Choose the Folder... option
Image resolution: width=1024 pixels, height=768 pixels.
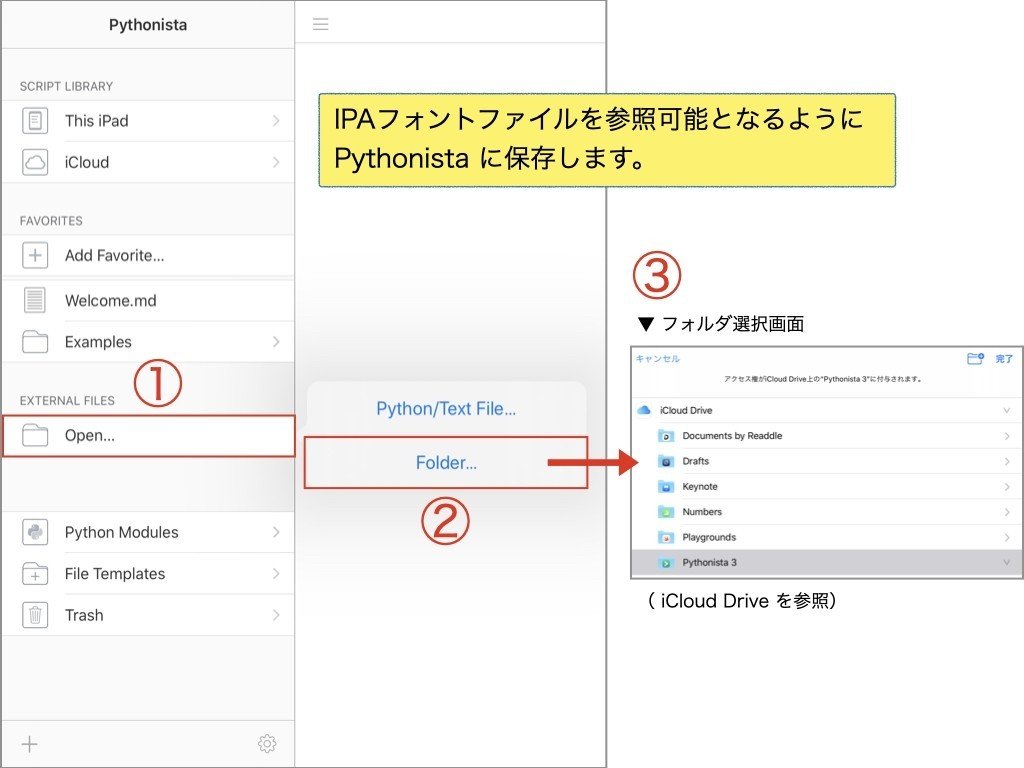click(x=445, y=462)
